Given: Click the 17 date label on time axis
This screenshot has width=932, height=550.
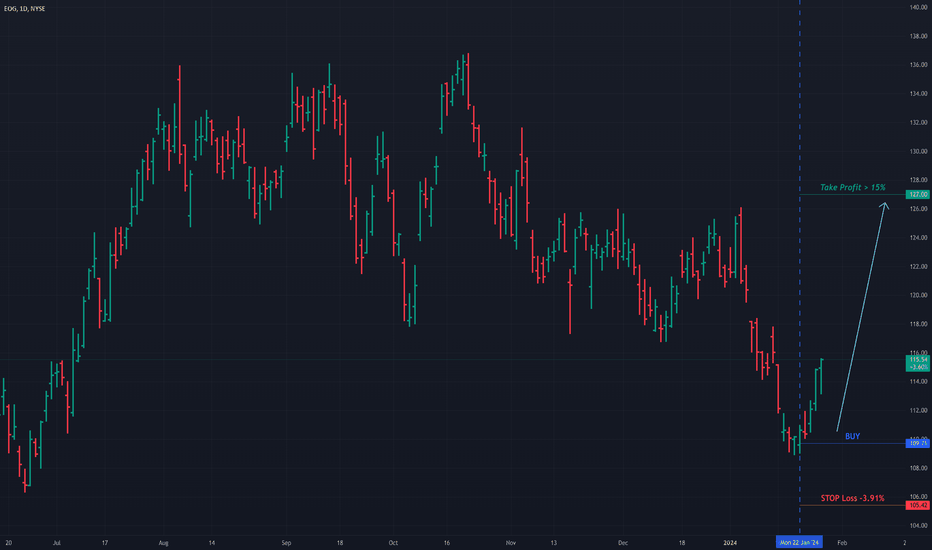Looking at the screenshot, I should click(105, 543).
